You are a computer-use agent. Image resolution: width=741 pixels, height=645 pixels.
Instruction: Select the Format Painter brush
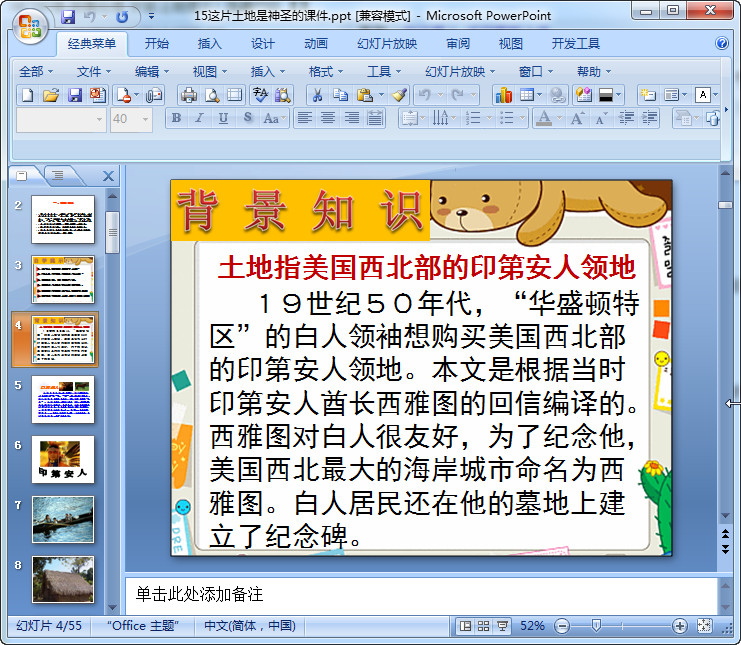(x=399, y=95)
